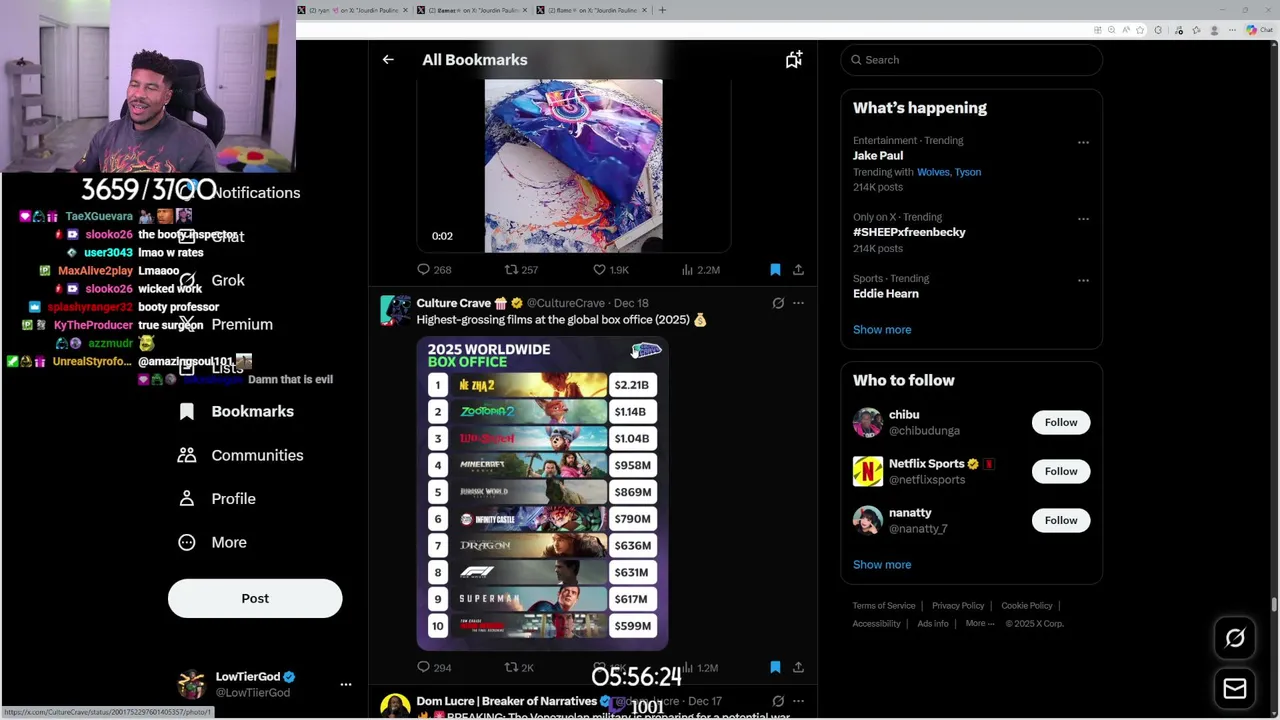1280x720 pixels.
Task: Follow the nanatty account
Action: coord(1061,520)
